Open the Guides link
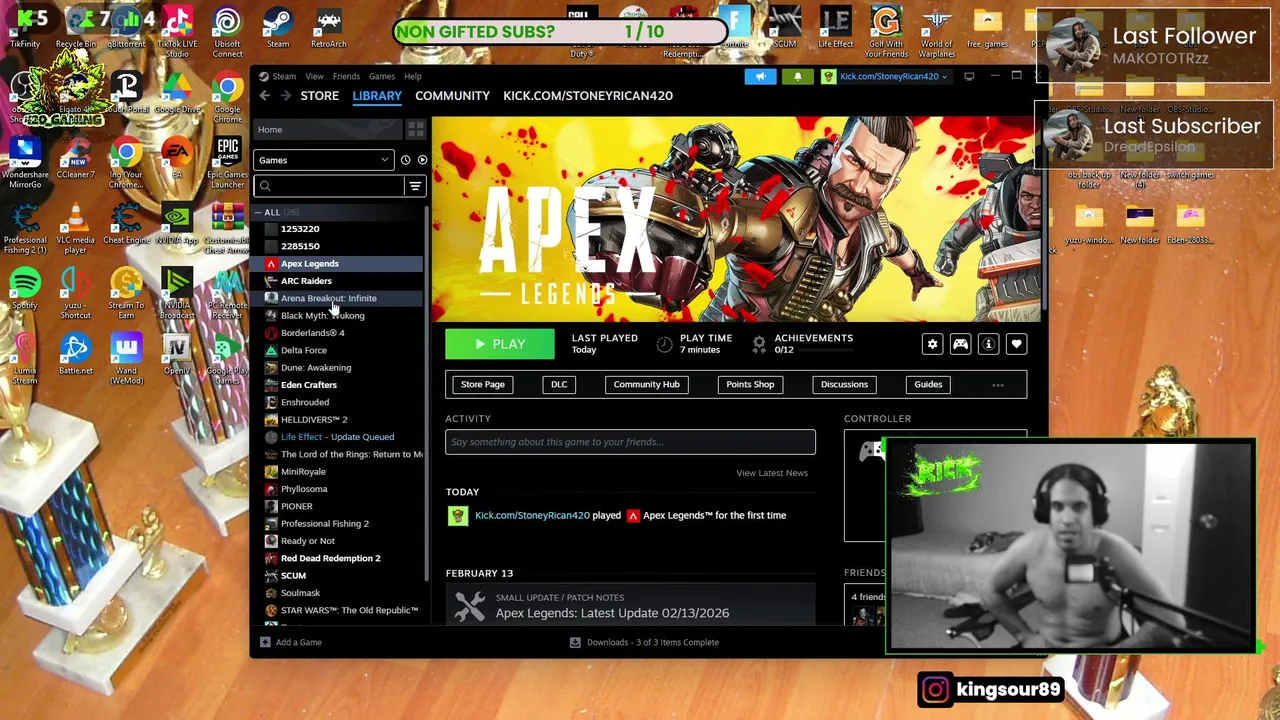Image resolution: width=1280 pixels, height=720 pixels. (x=928, y=384)
